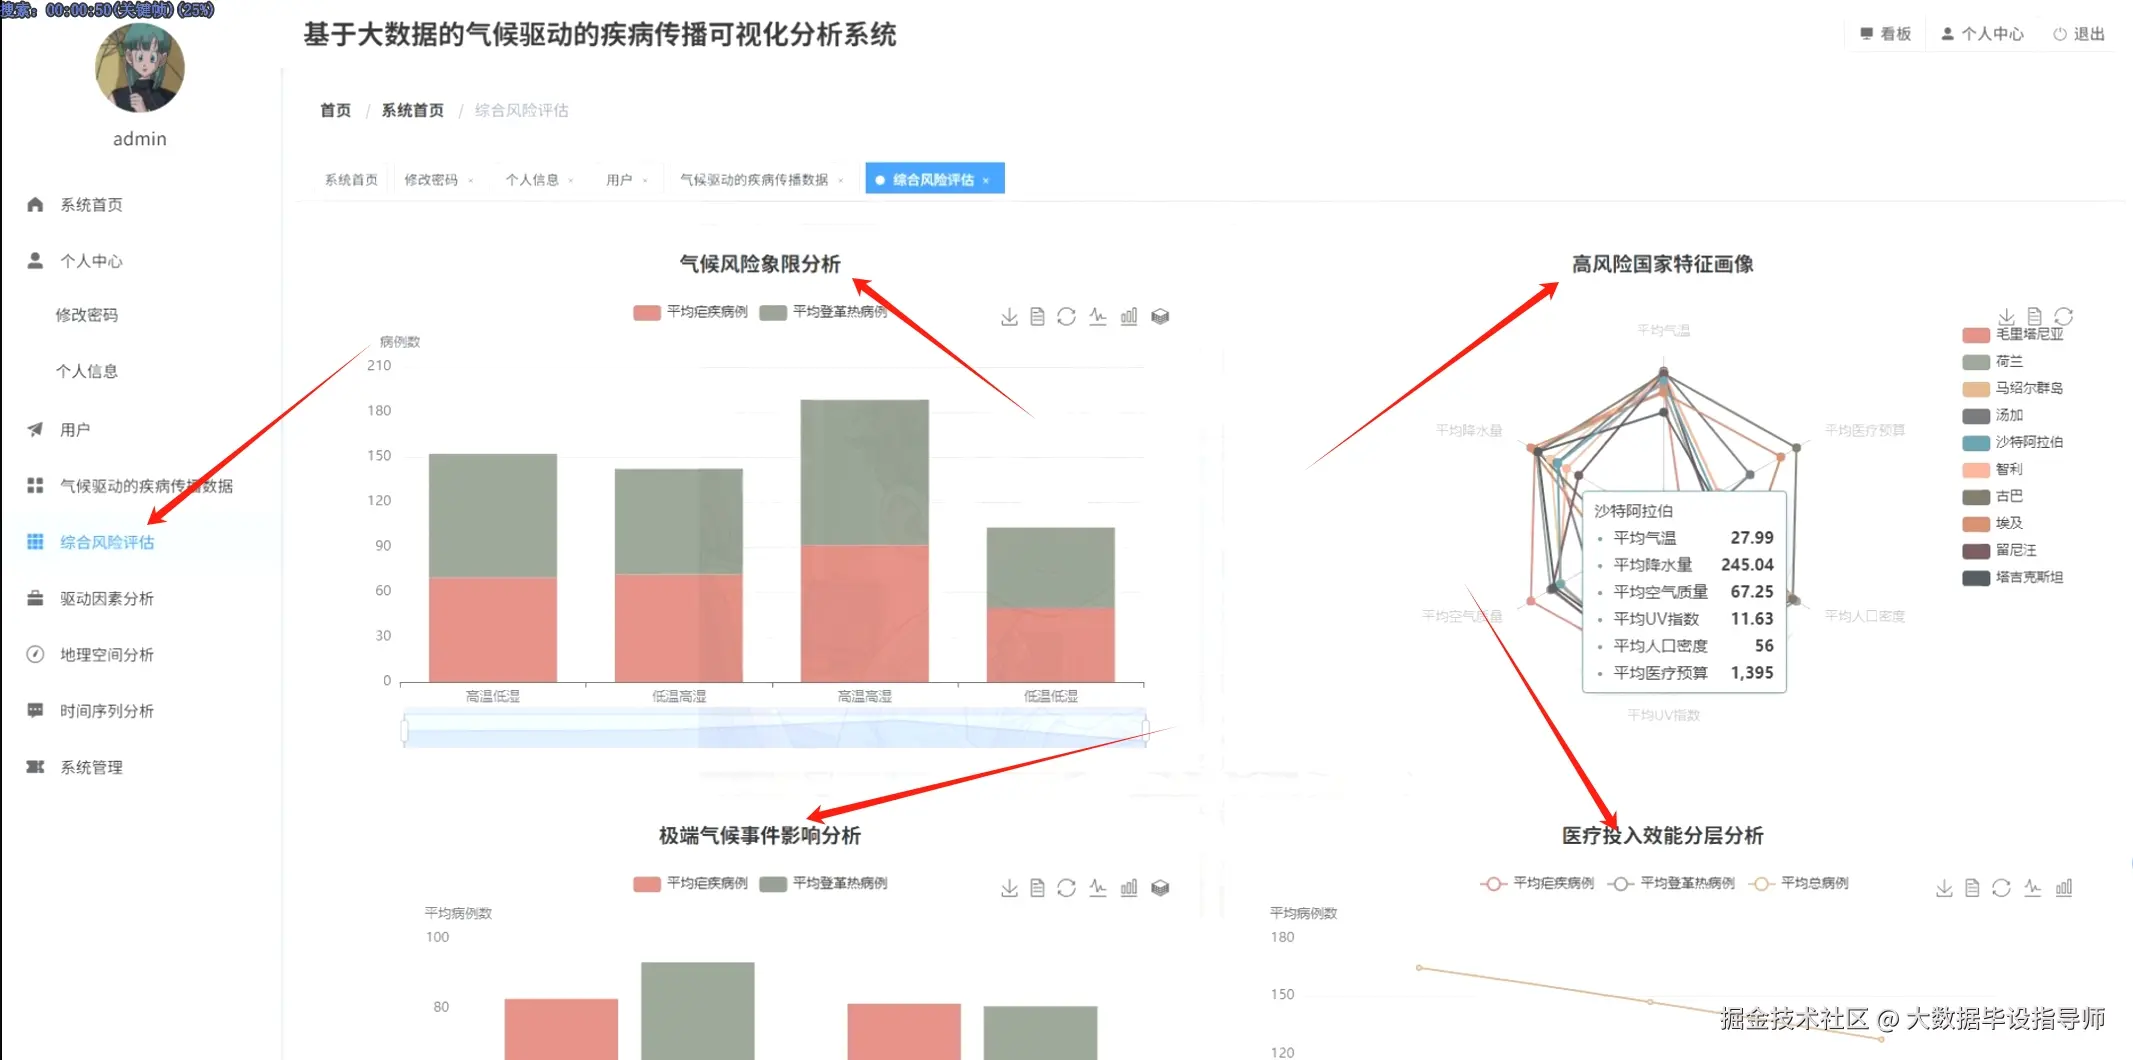Toggle 塔吉克斯坦 series in radar legend
The width and height of the screenshot is (2133, 1060).
pos(2013,577)
